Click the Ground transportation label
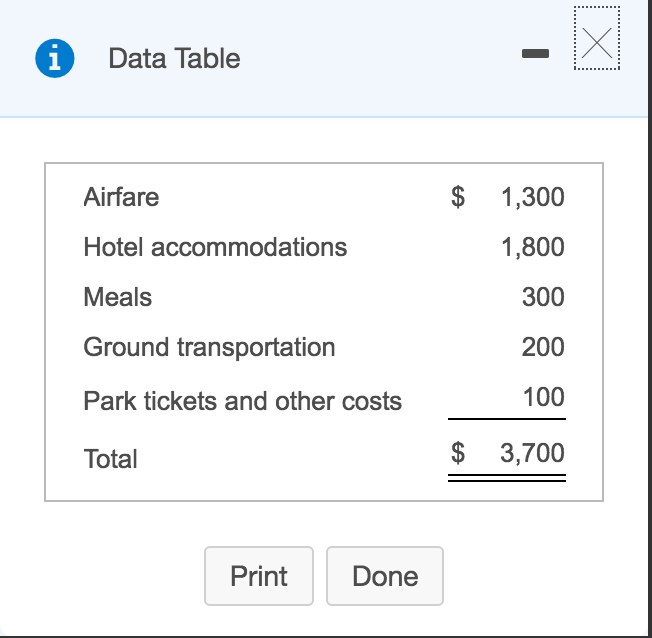Viewport: 652px width, 638px height. click(209, 348)
